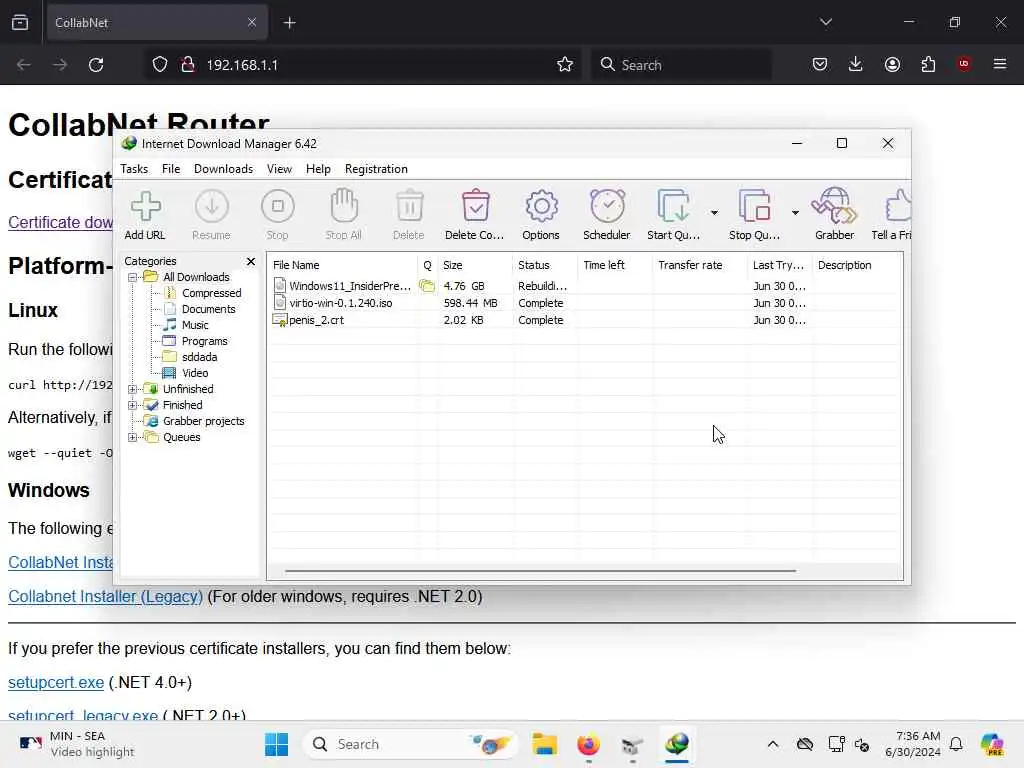Open a new Firefox tab
Viewport: 1024px width, 768px height.
(x=289, y=23)
